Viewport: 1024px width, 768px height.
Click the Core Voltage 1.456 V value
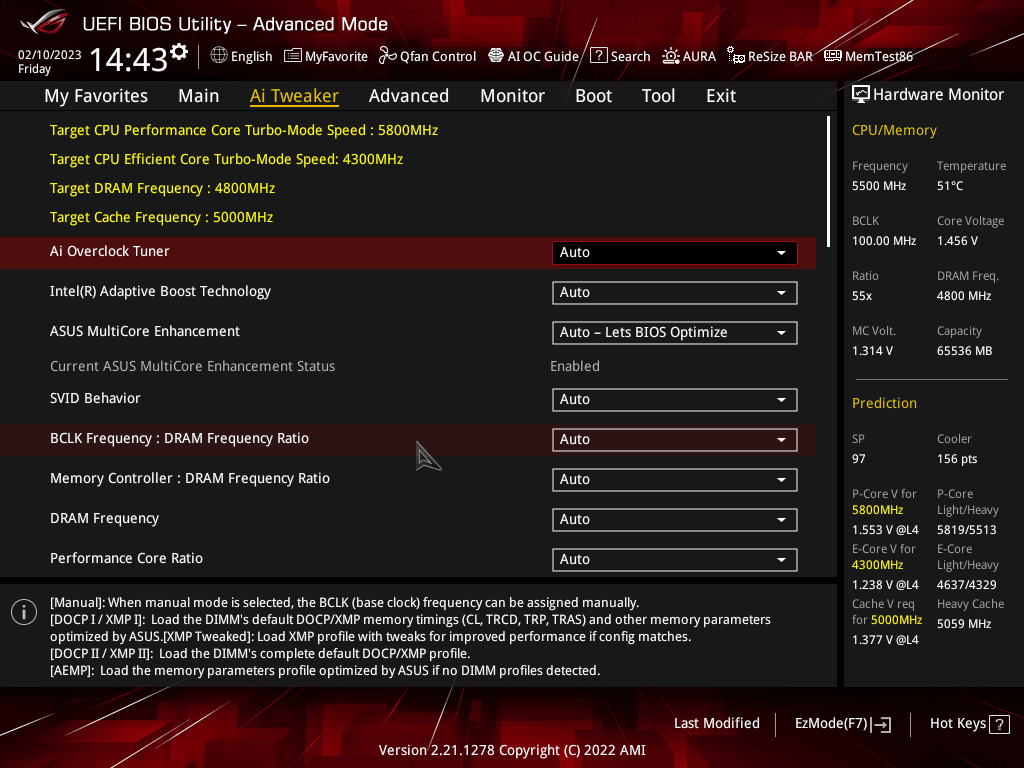[x=957, y=241]
